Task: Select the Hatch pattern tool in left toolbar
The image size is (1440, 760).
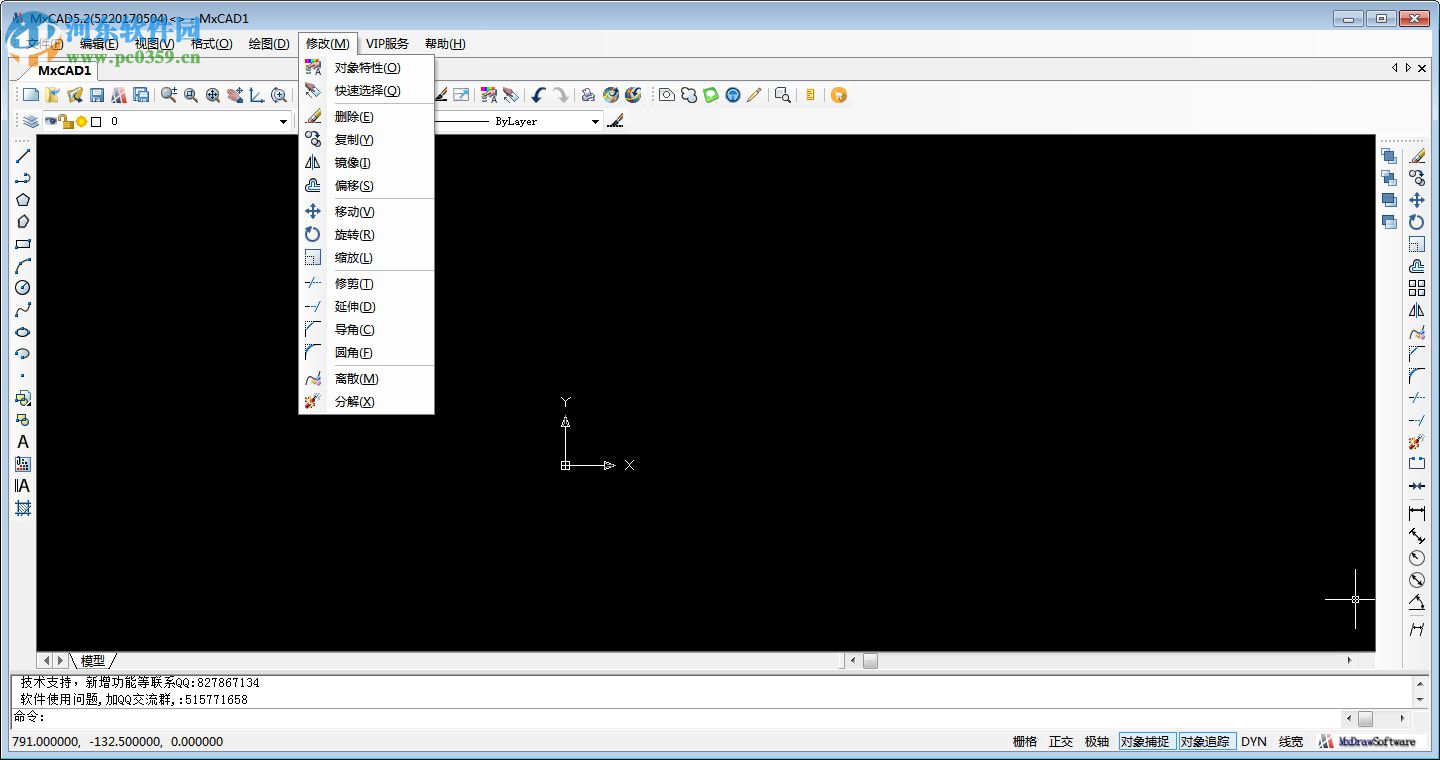Action: pos(22,508)
